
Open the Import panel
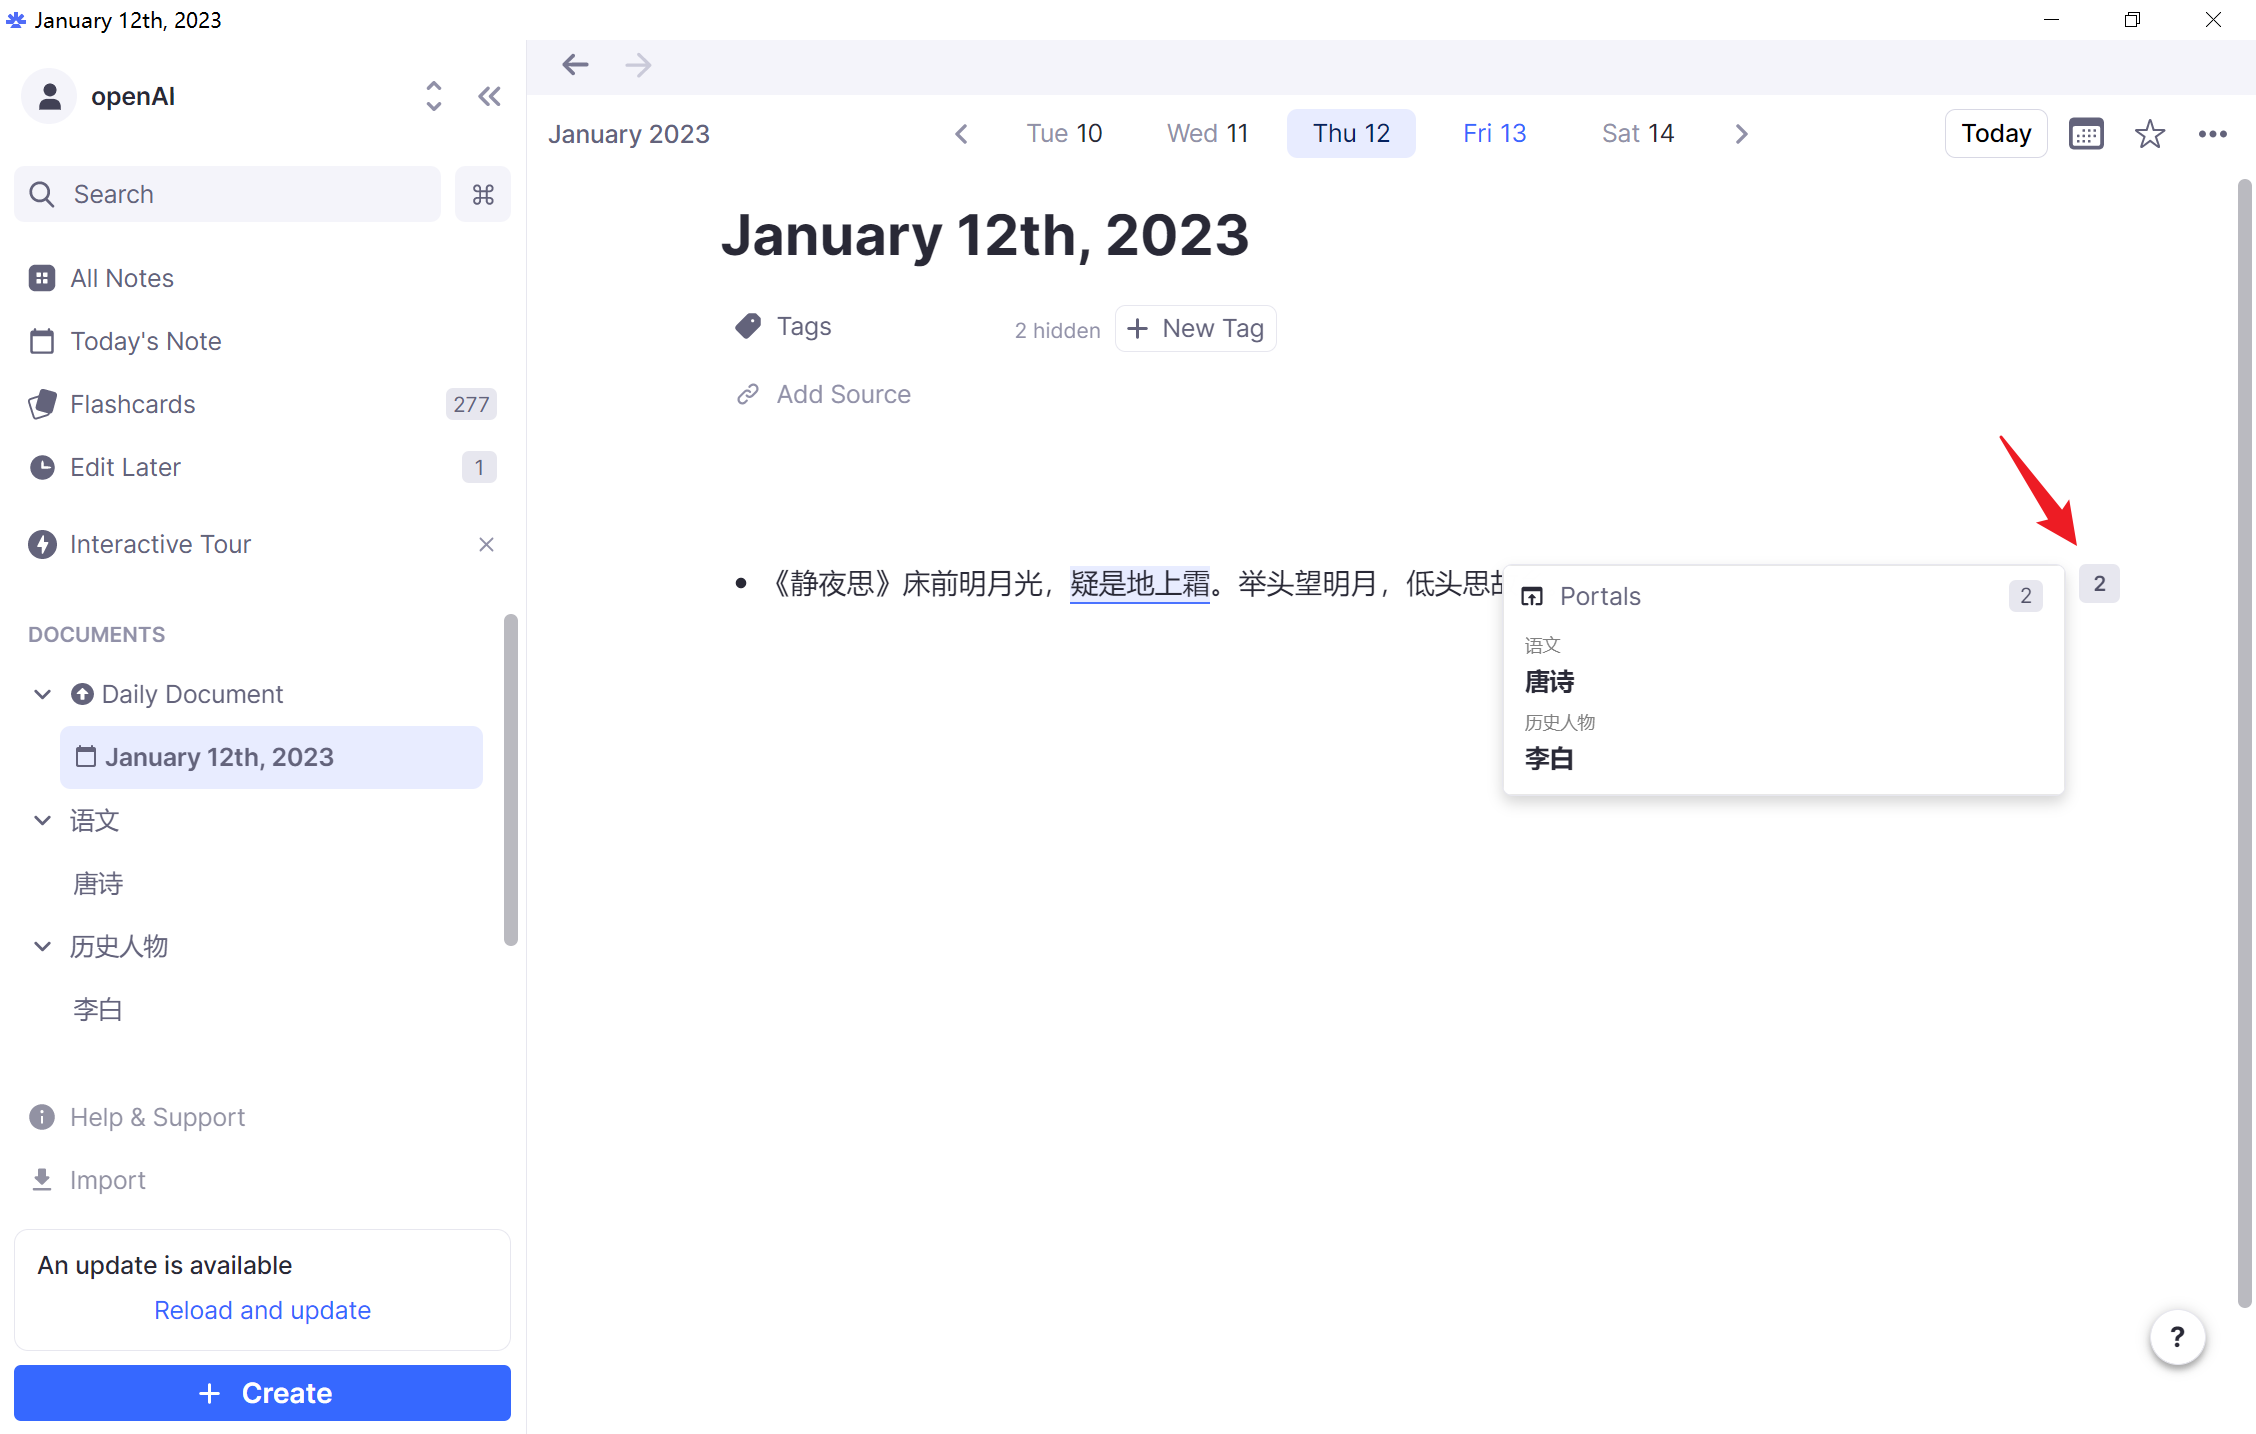coord(106,1179)
